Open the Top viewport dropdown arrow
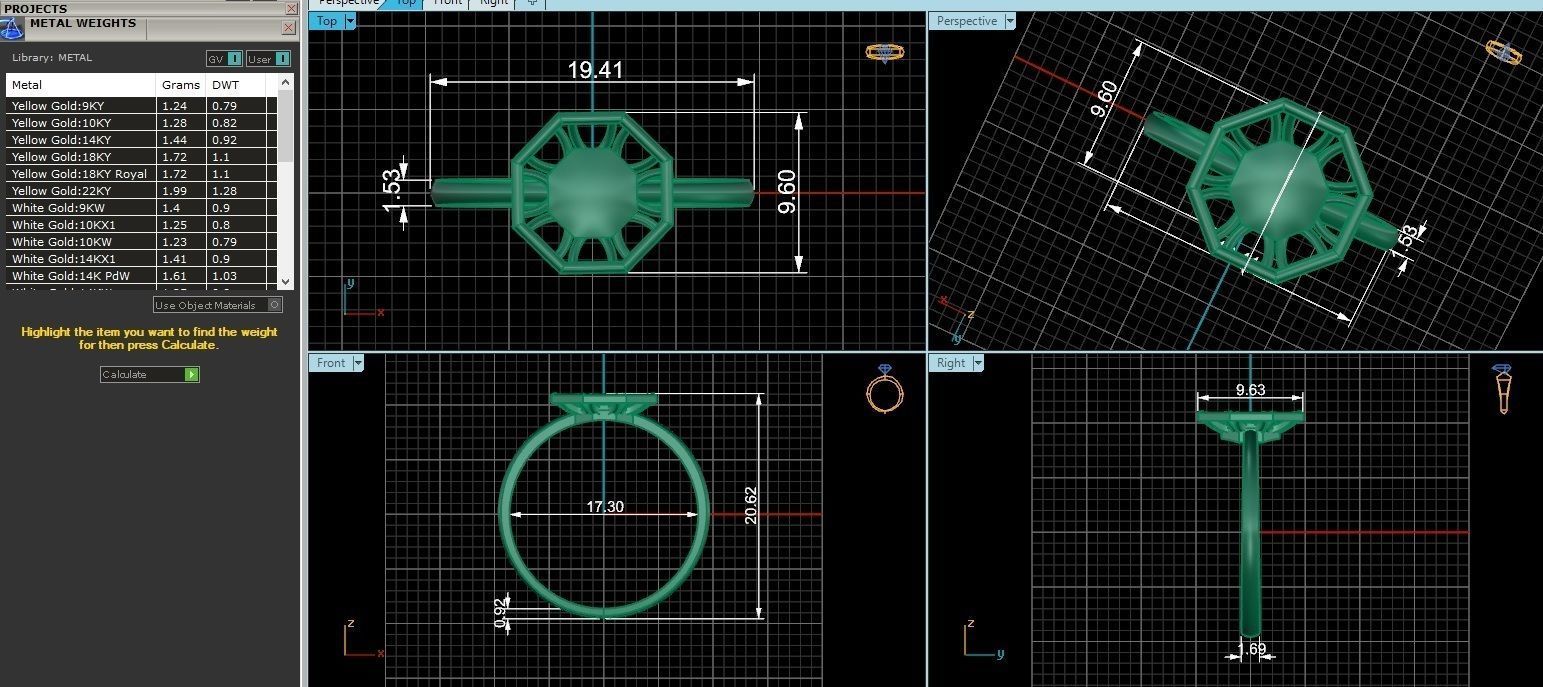Screen dimensions: 1543x687 (350, 21)
